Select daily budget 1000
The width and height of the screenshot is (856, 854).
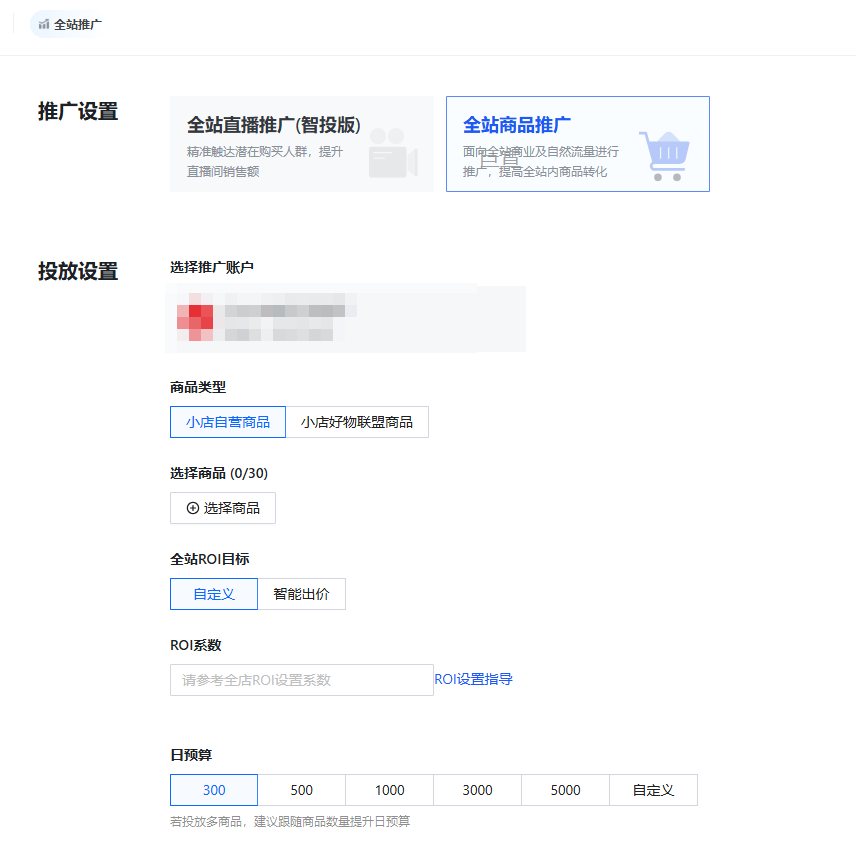(x=390, y=790)
